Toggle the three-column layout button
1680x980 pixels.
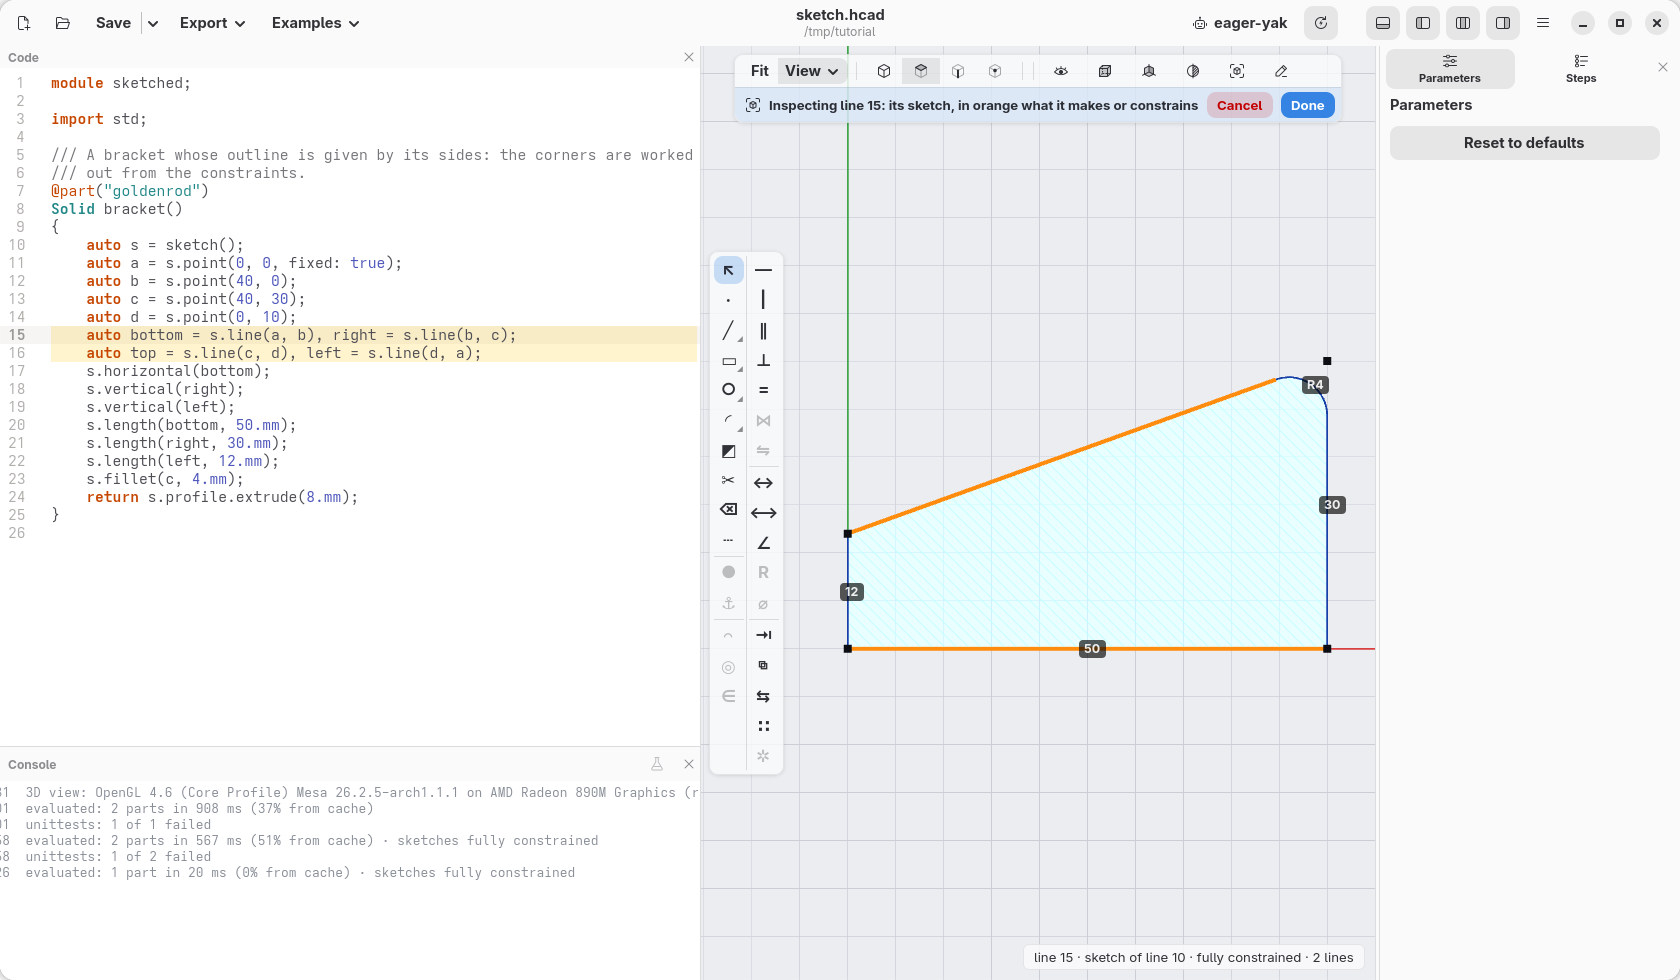coord(1463,23)
